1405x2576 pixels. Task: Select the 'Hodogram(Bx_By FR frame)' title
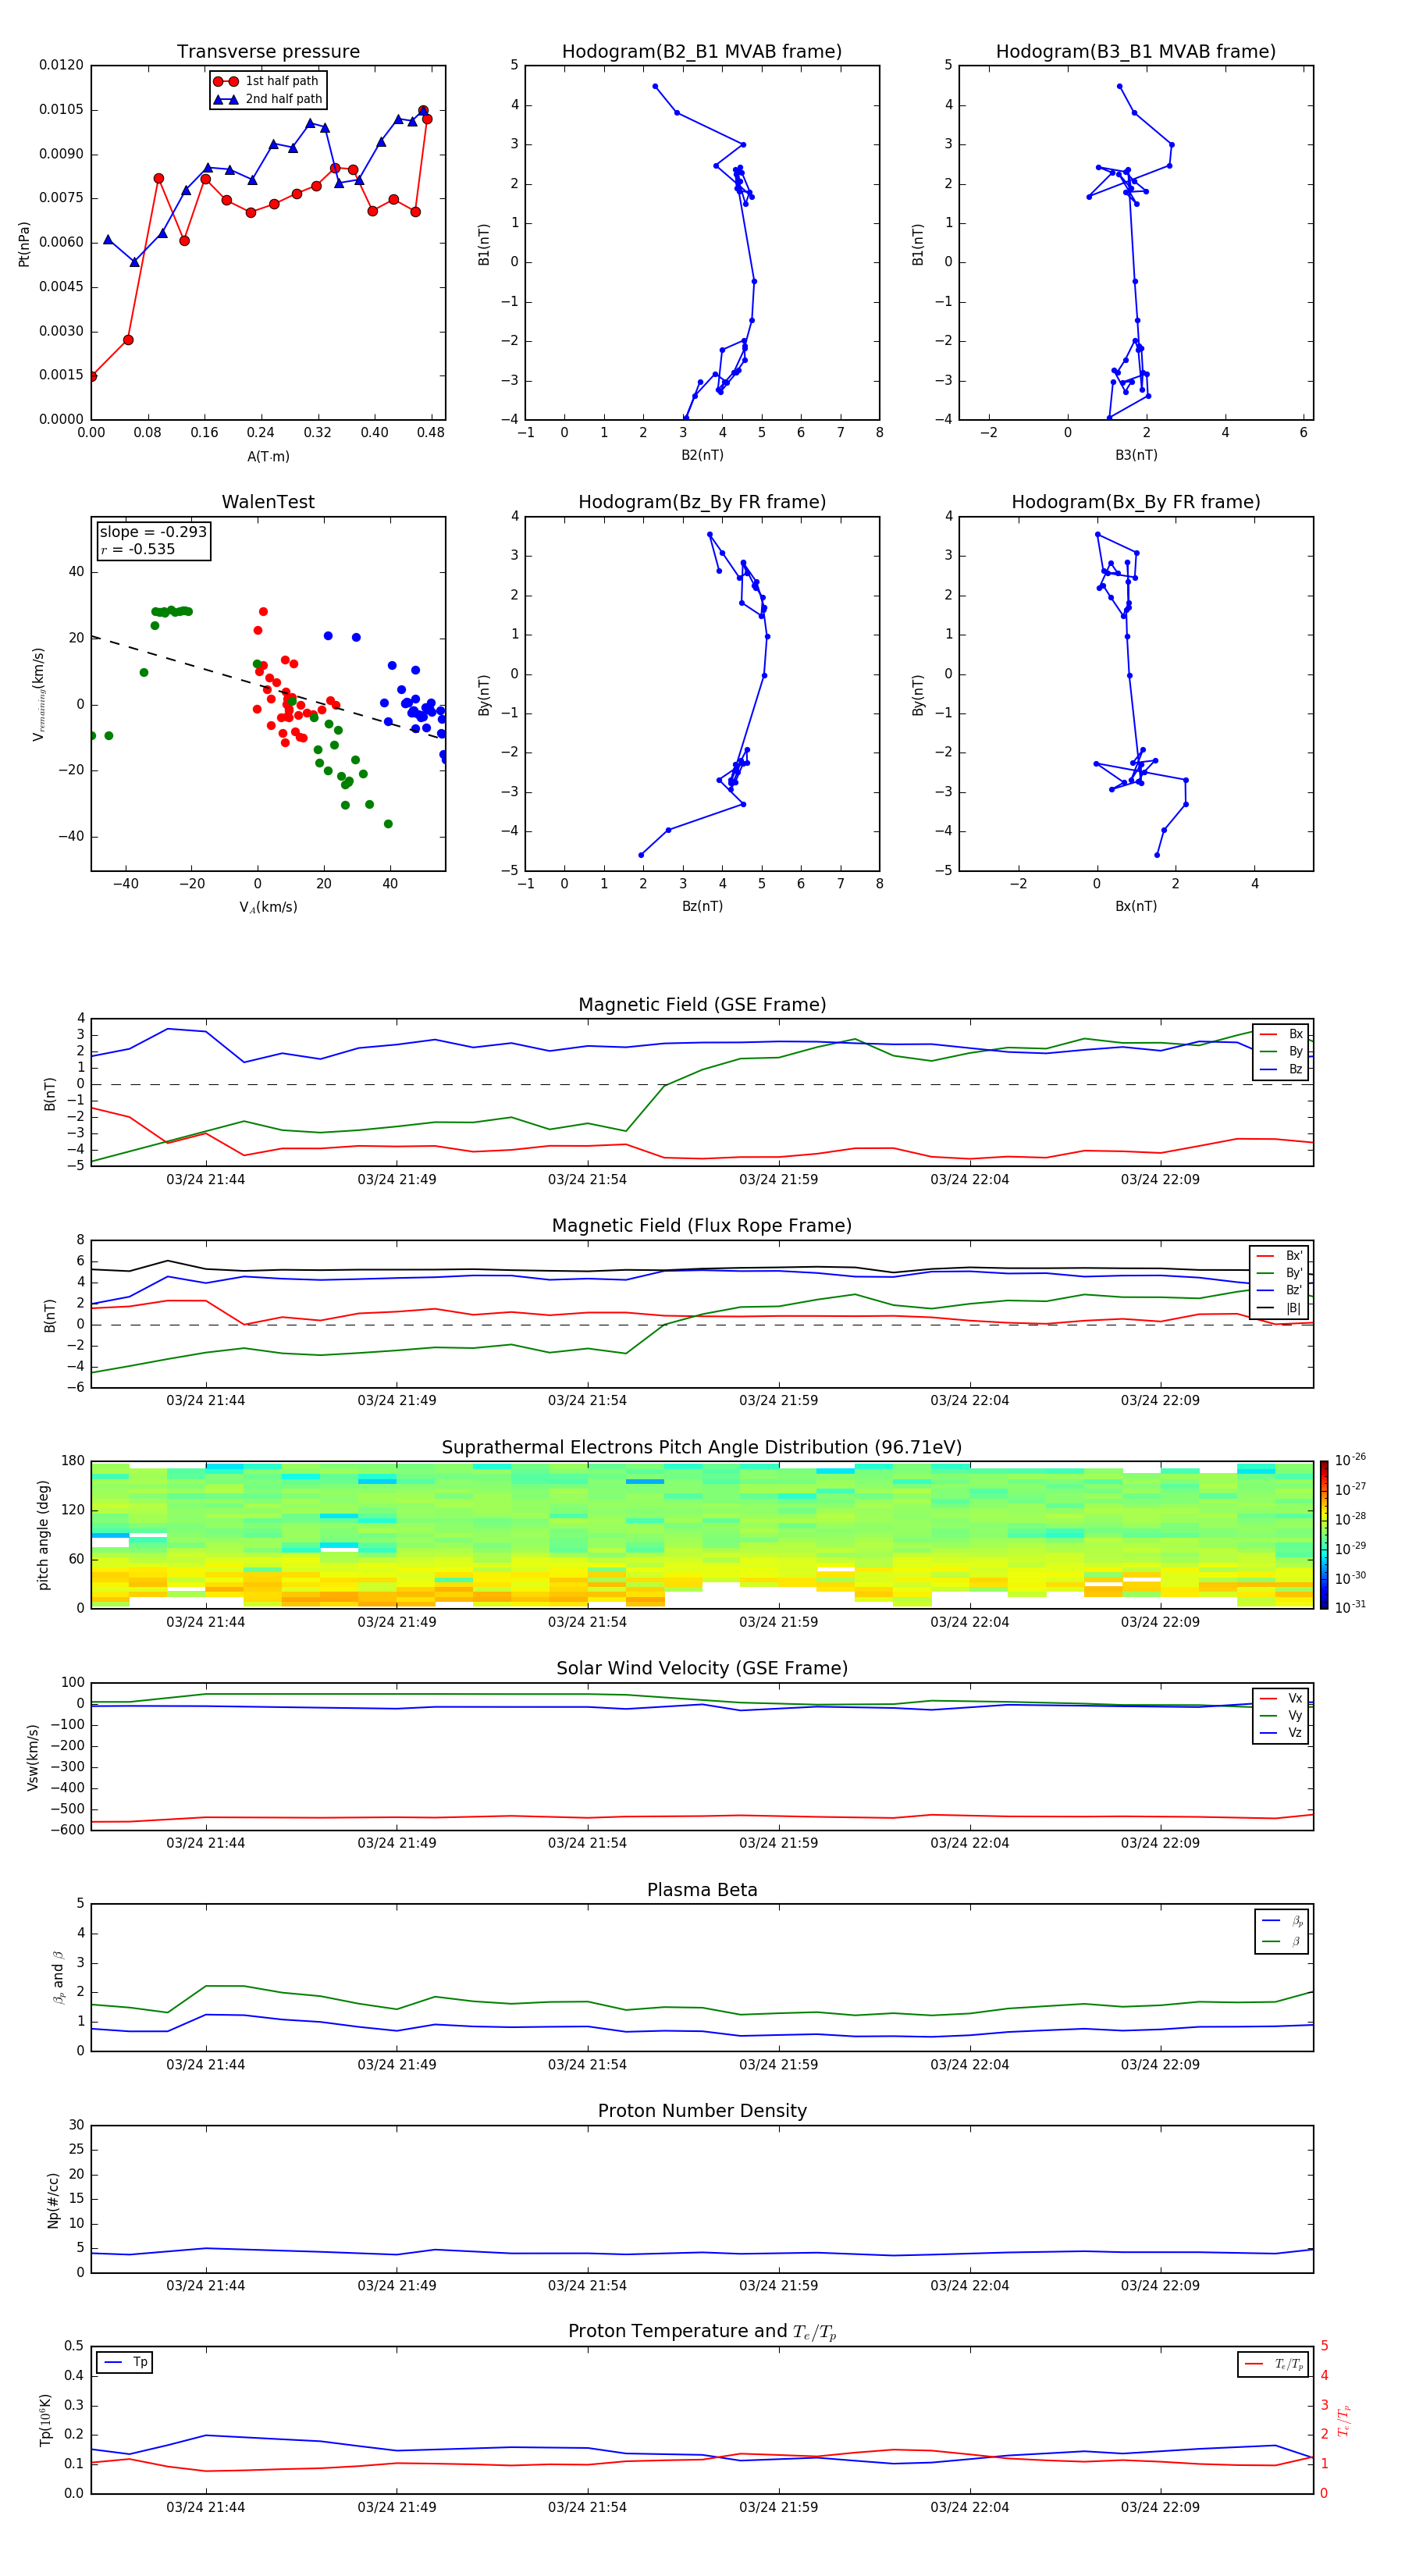(1136, 502)
